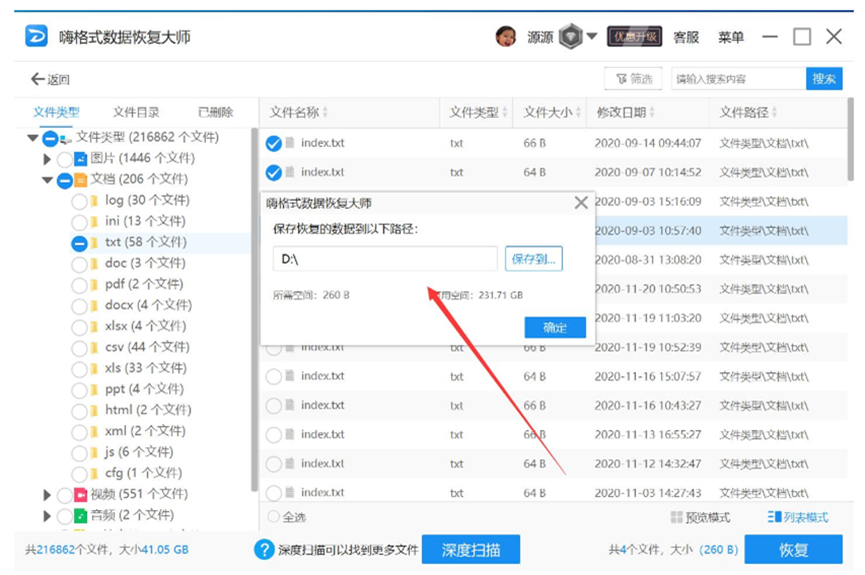
Task: Click the 优惠升级 upgrade button
Action: point(634,37)
